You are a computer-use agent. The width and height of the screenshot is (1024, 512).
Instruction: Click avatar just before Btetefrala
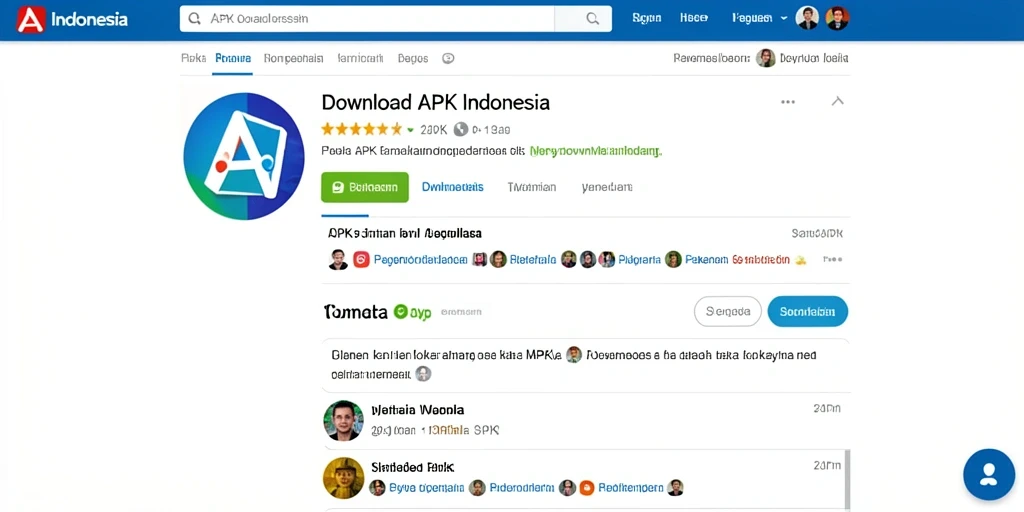tap(498, 259)
